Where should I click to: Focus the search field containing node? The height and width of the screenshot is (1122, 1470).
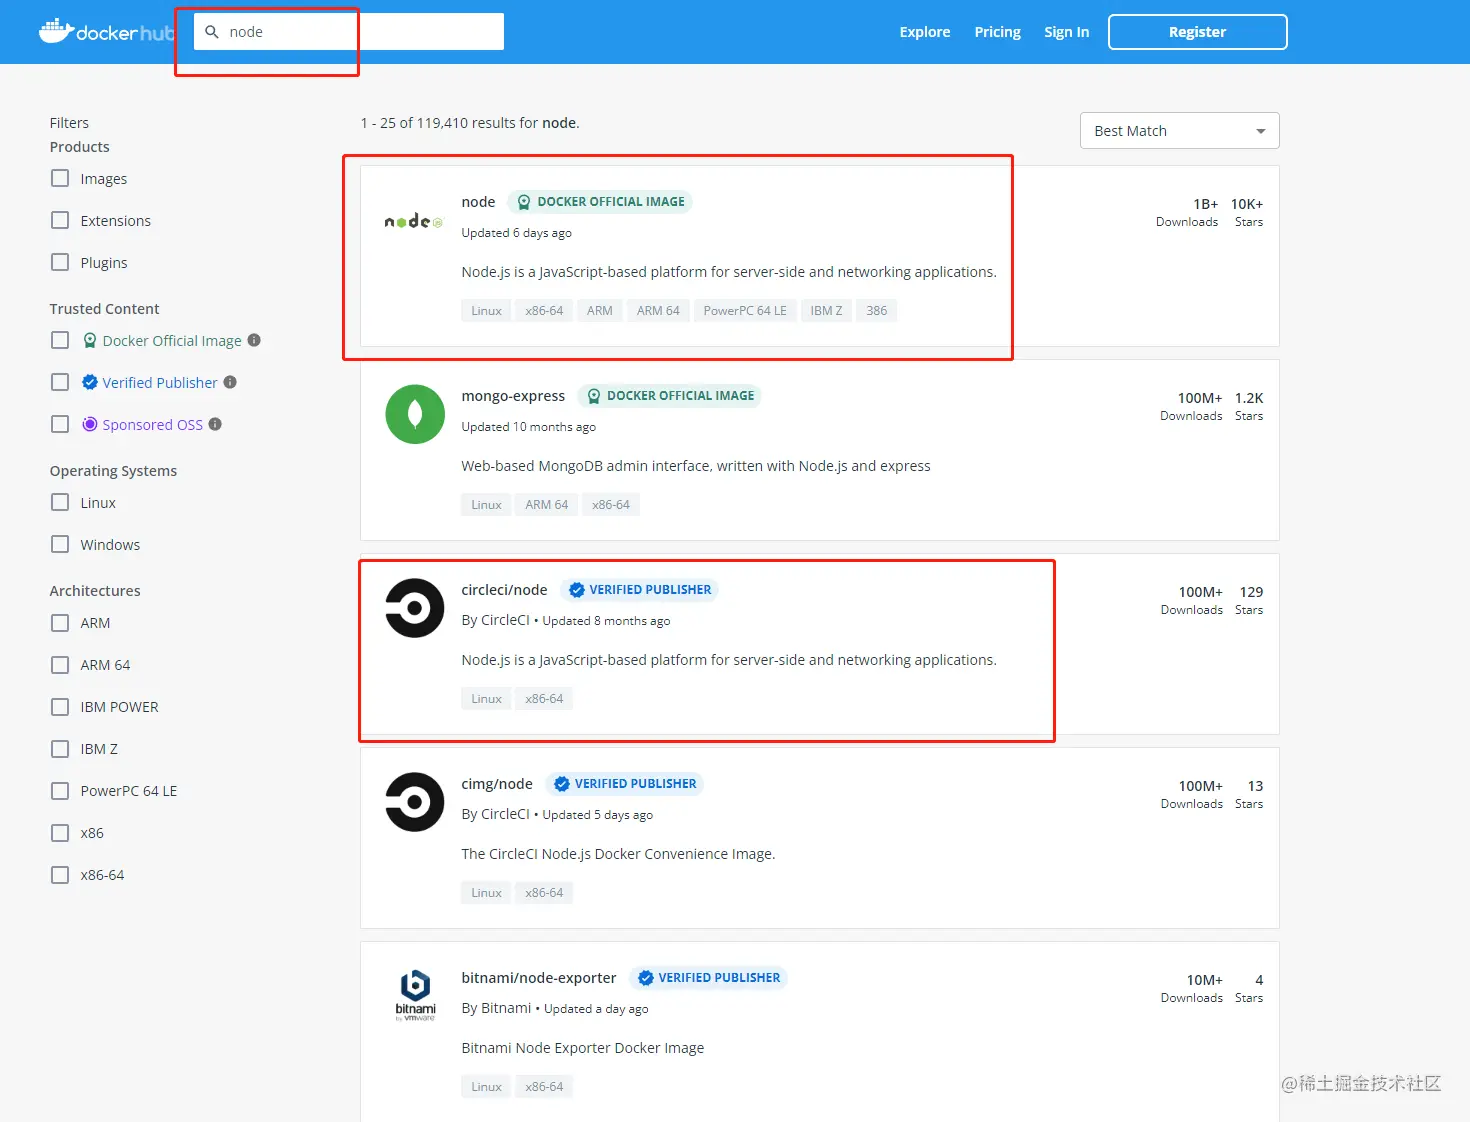pyautogui.click(x=349, y=32)
